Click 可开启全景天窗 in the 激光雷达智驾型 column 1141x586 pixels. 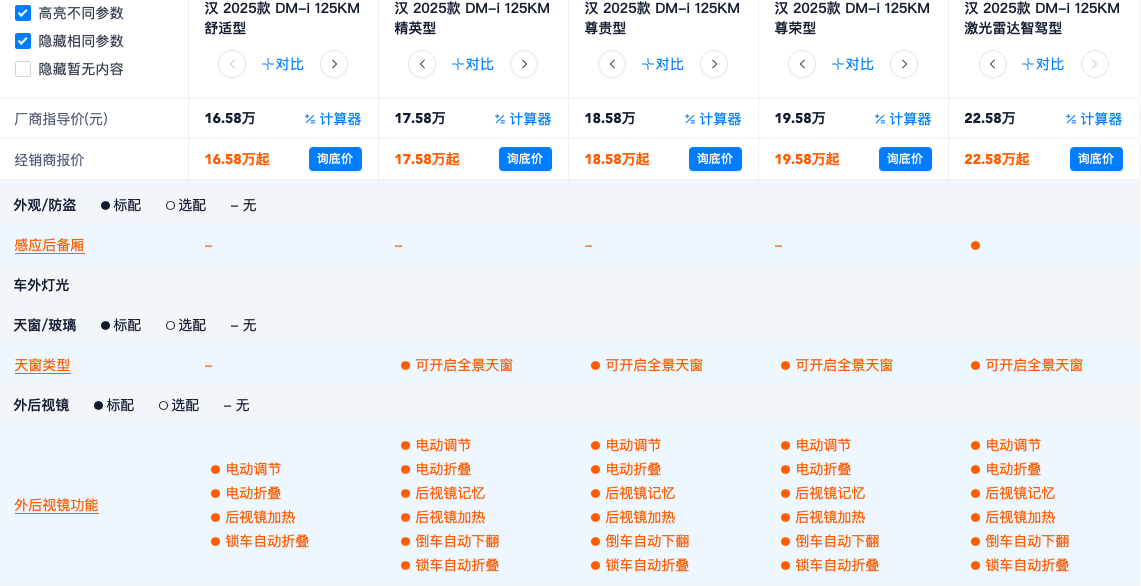pos(1034,365)
